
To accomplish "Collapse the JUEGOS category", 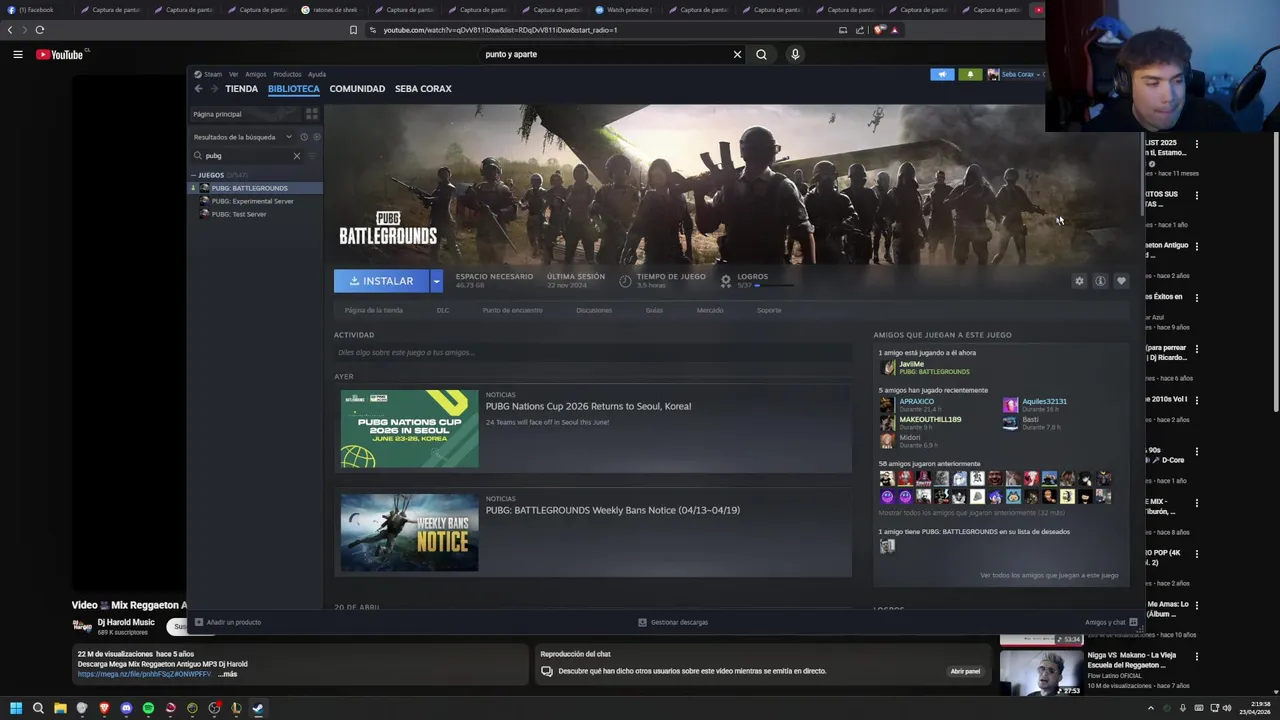I will 193,175.
